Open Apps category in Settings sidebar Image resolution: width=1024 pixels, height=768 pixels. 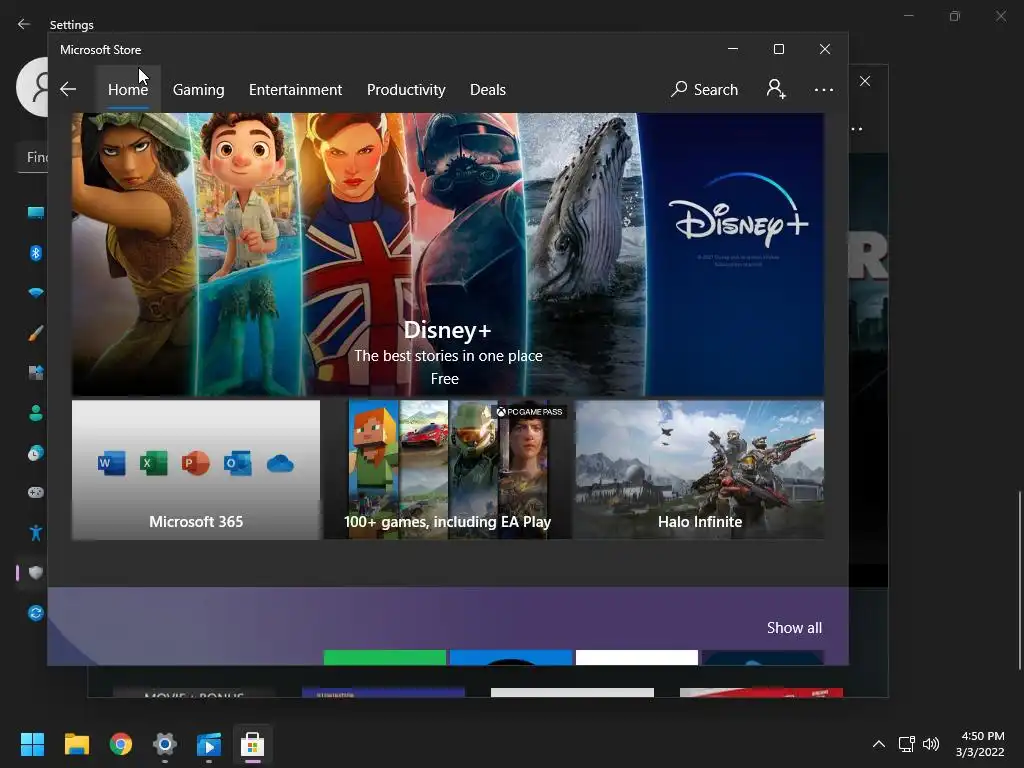(35, 373)
